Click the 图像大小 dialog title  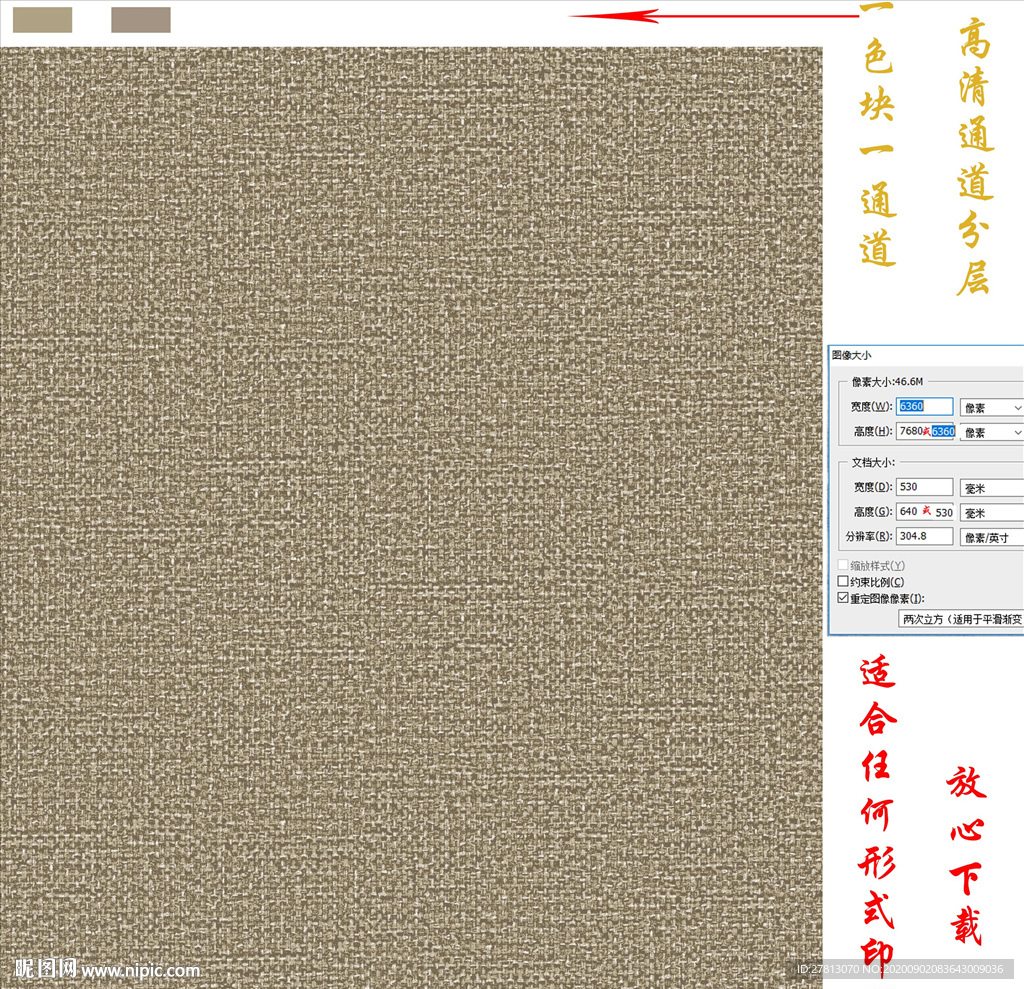(851, 355)
